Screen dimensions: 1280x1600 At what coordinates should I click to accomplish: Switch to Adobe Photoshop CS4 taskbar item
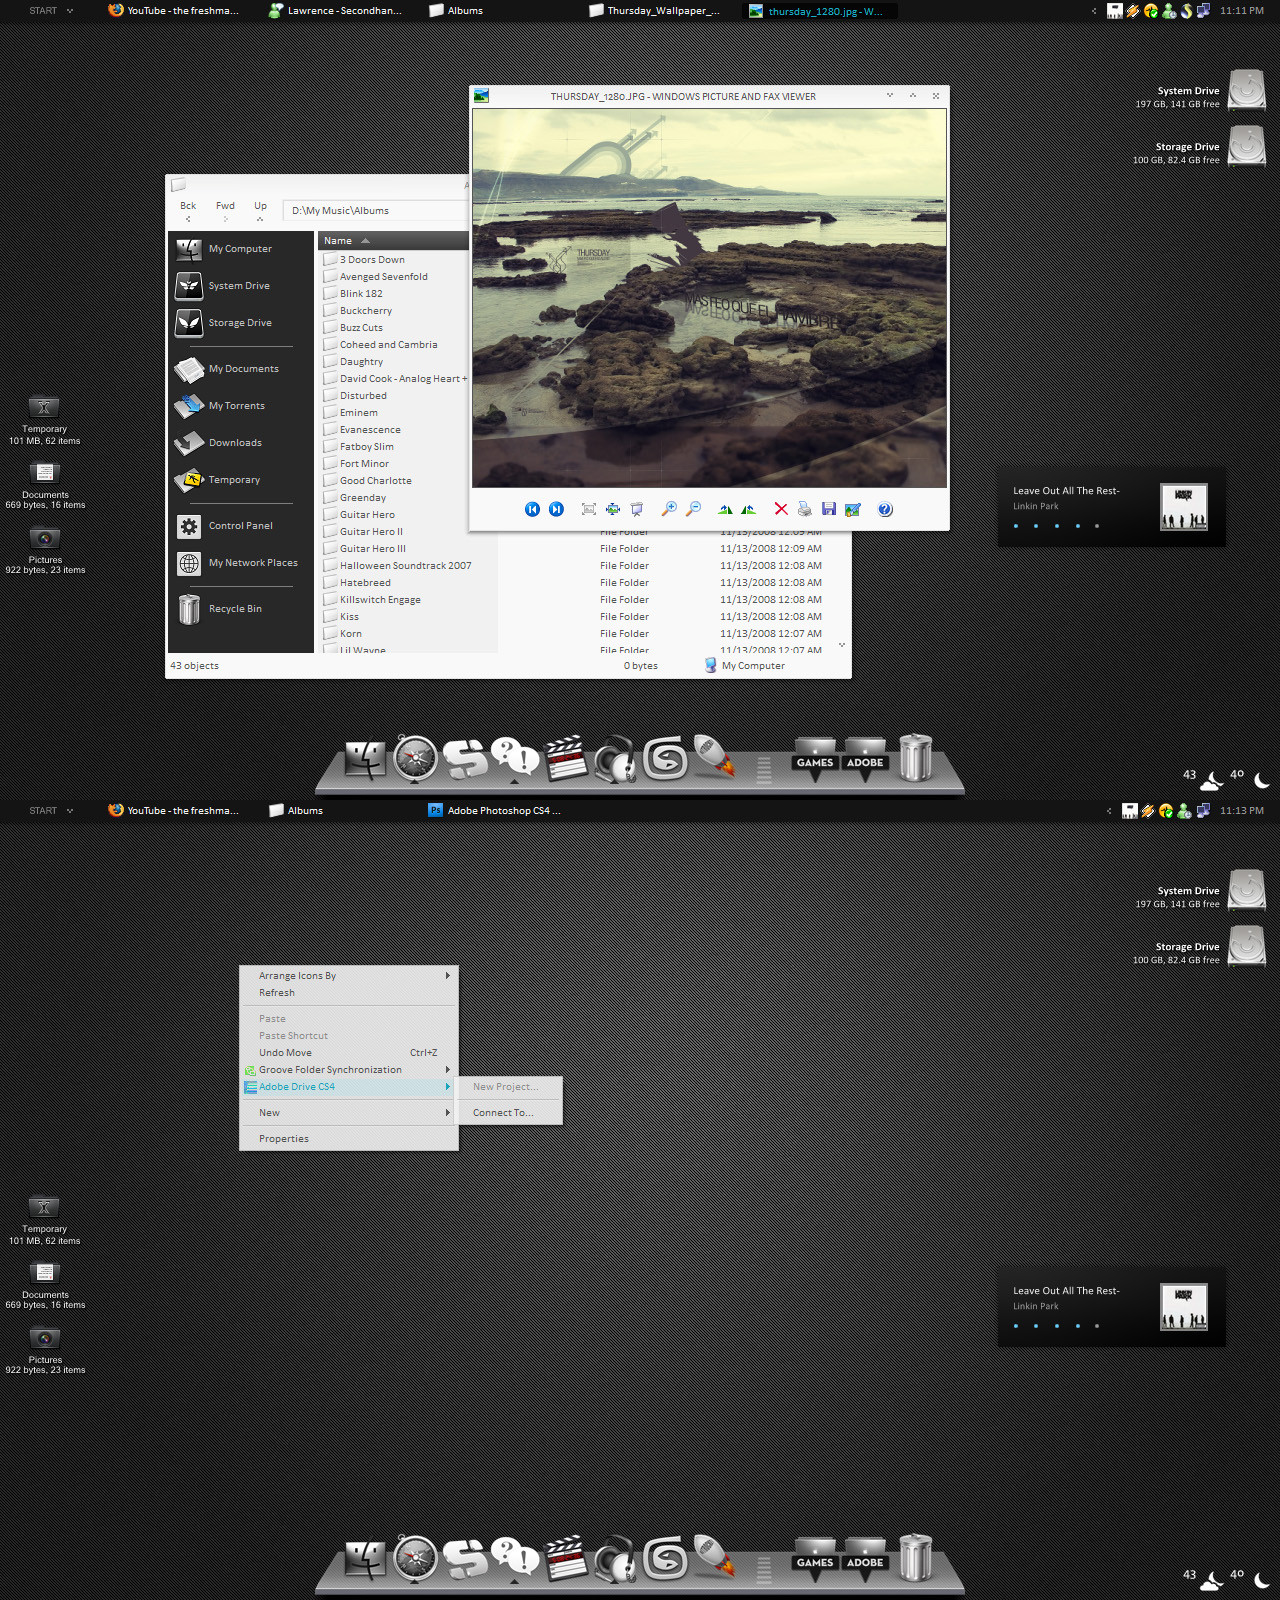pos(495,811)
